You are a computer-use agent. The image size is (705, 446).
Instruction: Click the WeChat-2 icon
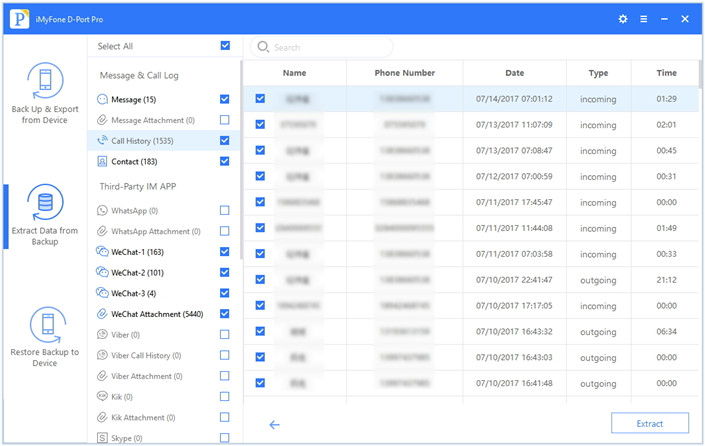(x=103, y=272)
